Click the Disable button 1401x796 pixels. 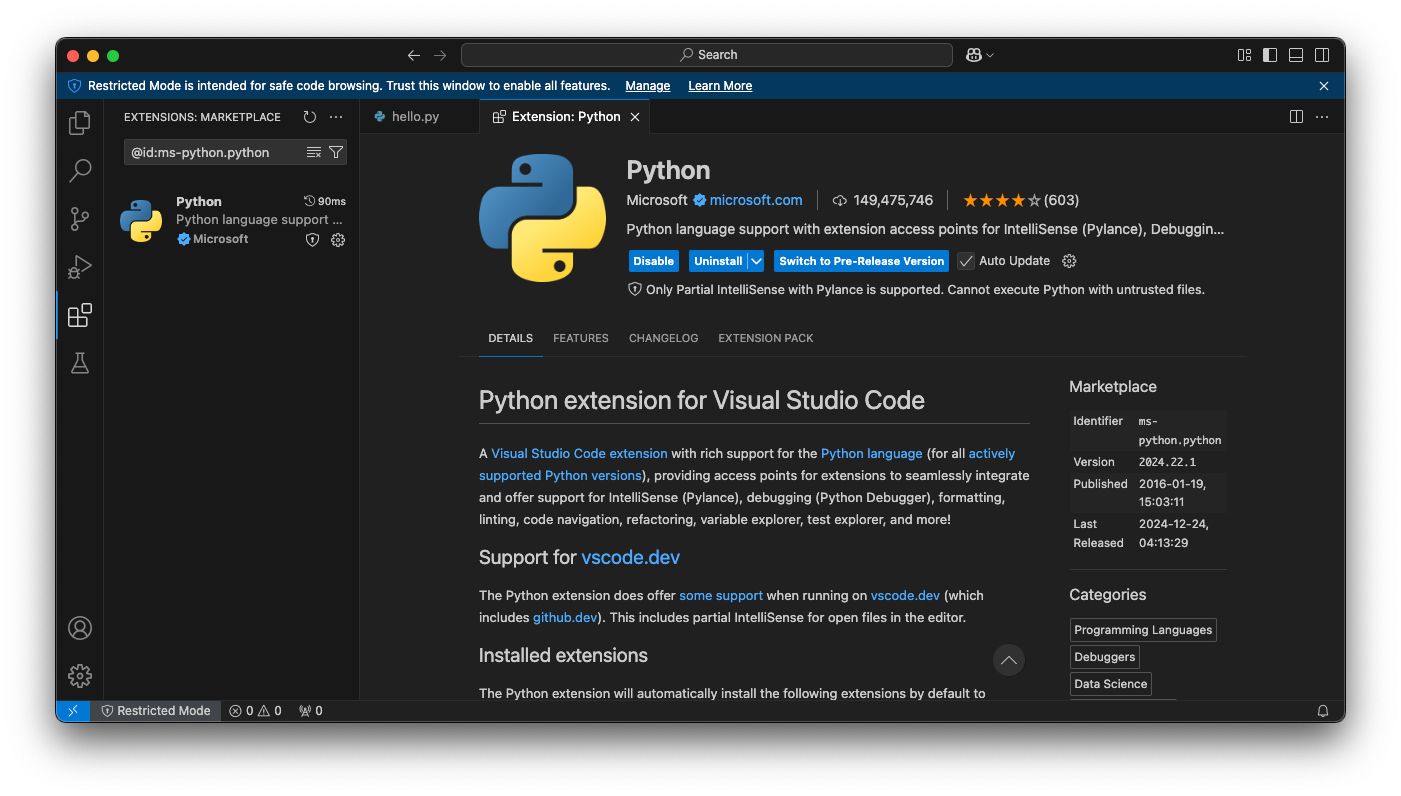coord(654,261)
